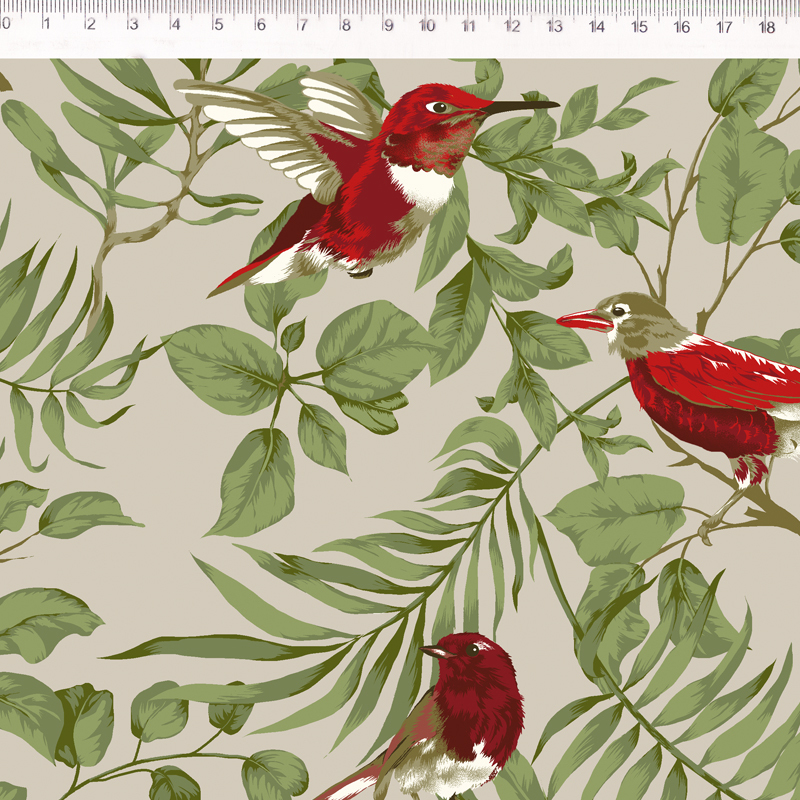800x800 pixels.
Task: Click the ruler number 16
Action: [x=682, y=27]
